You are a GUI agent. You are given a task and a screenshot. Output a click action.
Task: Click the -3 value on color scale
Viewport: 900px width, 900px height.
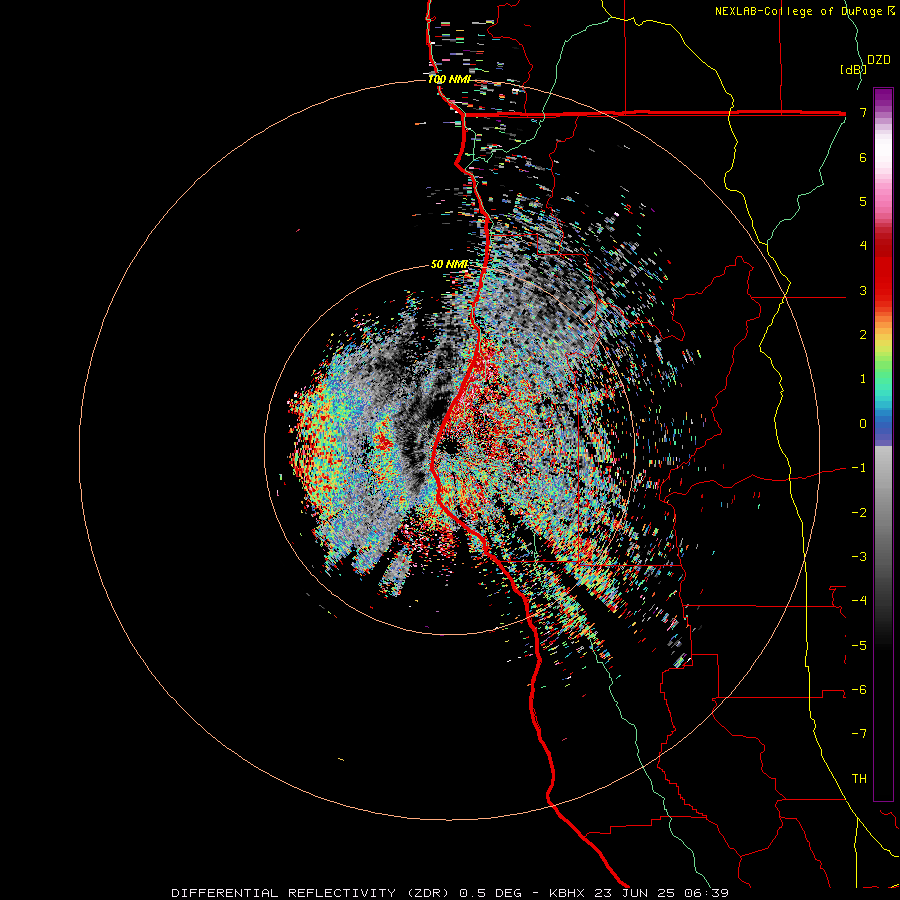click(x=859, y=557)
